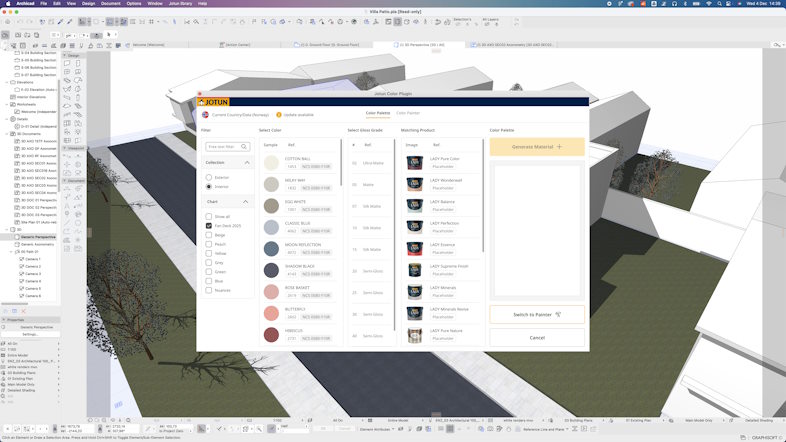Enable the Show all chart checkbox
Viewport: 786px width, 442px height.
[x=209, y=216]
